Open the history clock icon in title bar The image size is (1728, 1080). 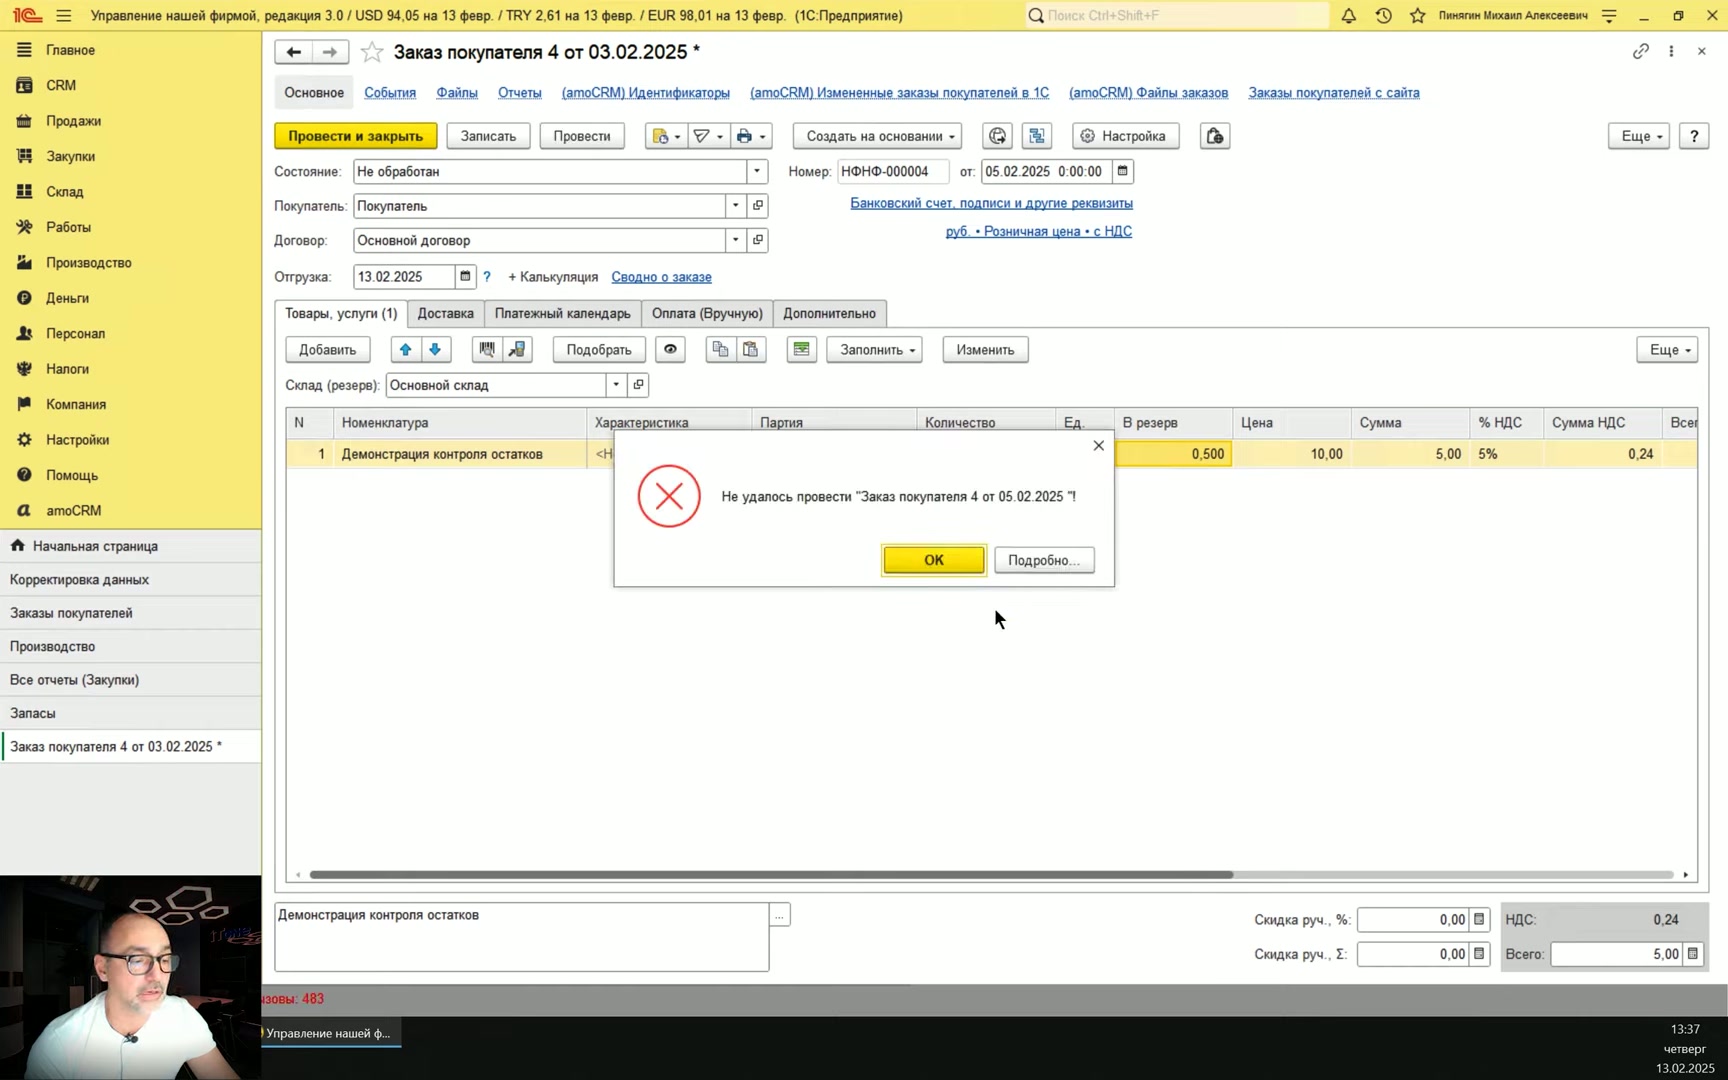click(x=1384, y=16)
